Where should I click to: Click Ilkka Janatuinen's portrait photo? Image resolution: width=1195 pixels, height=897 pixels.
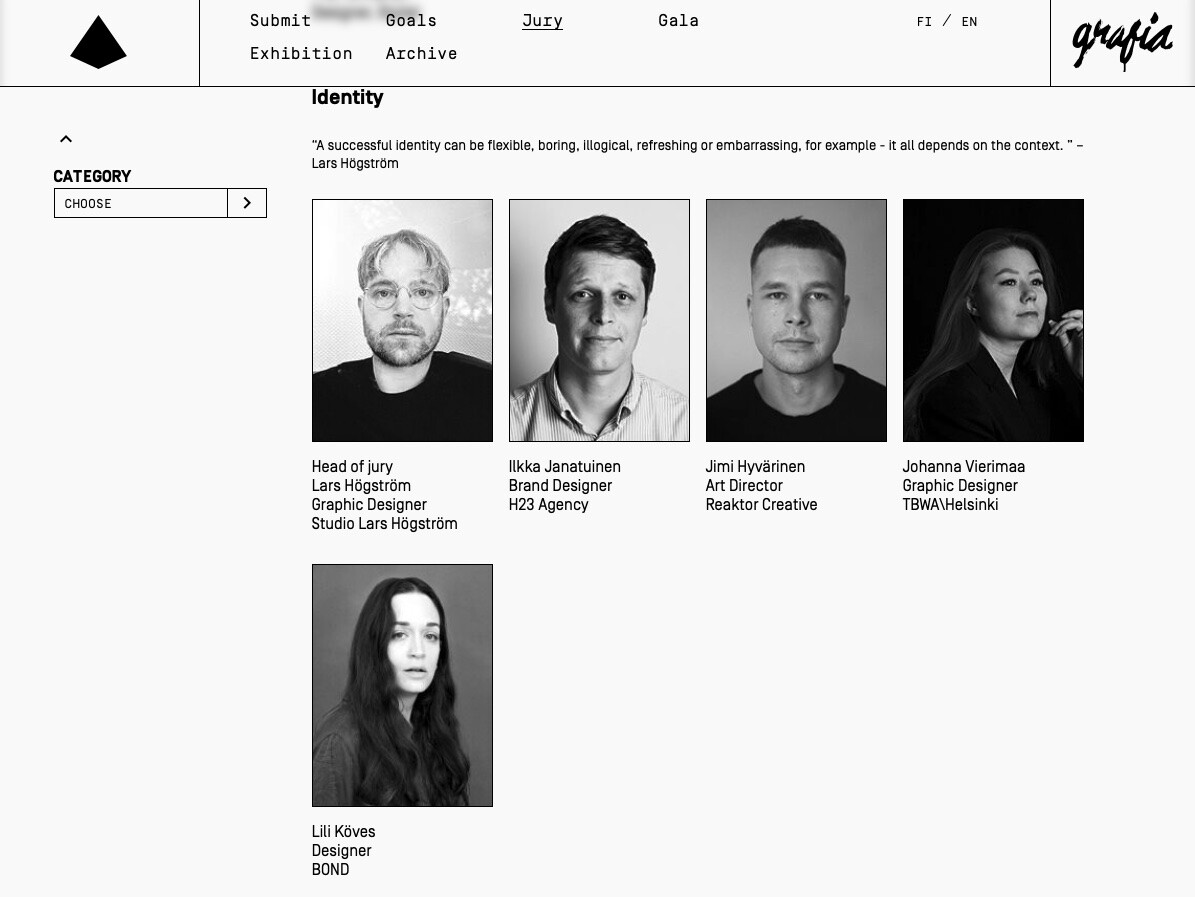click(x=599, y=320)
